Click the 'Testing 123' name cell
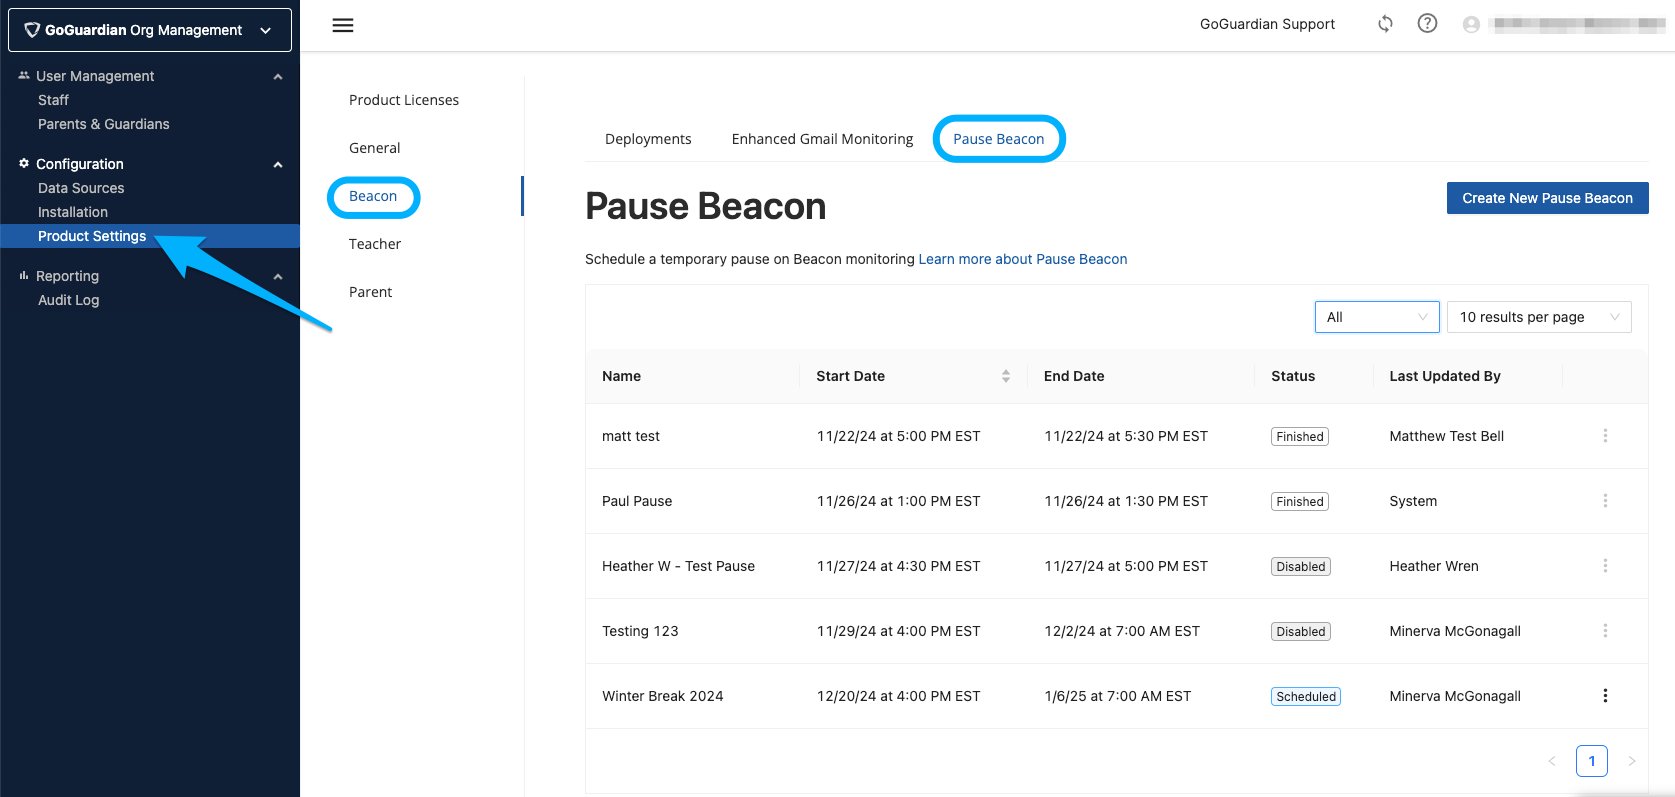The width and height of the screenshot is (1675, 797). point(640,631)
